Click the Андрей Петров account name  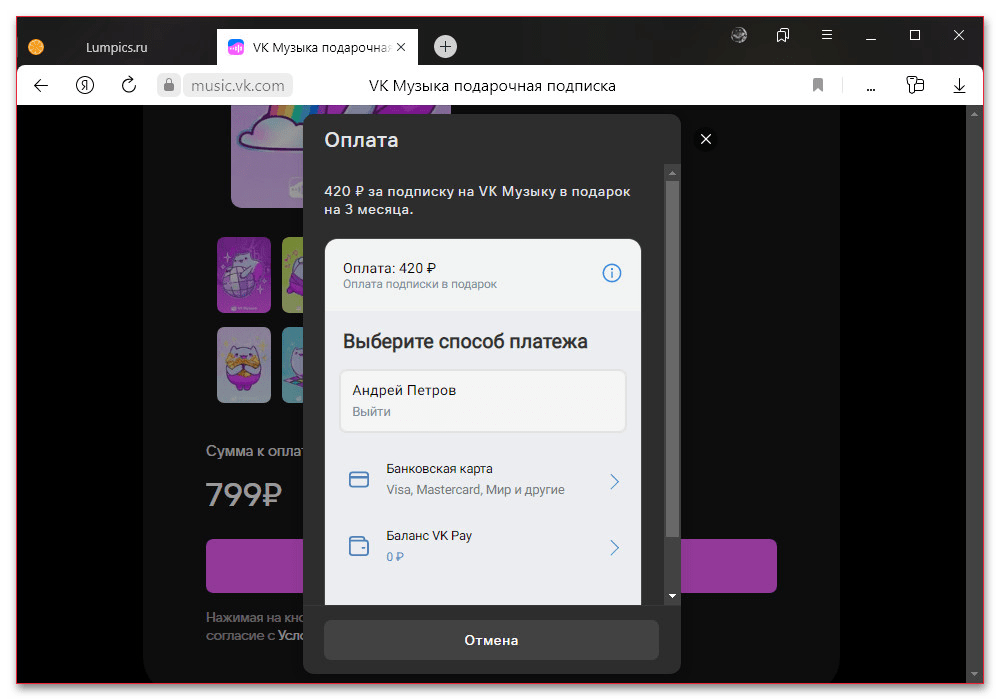pos(404,390)
